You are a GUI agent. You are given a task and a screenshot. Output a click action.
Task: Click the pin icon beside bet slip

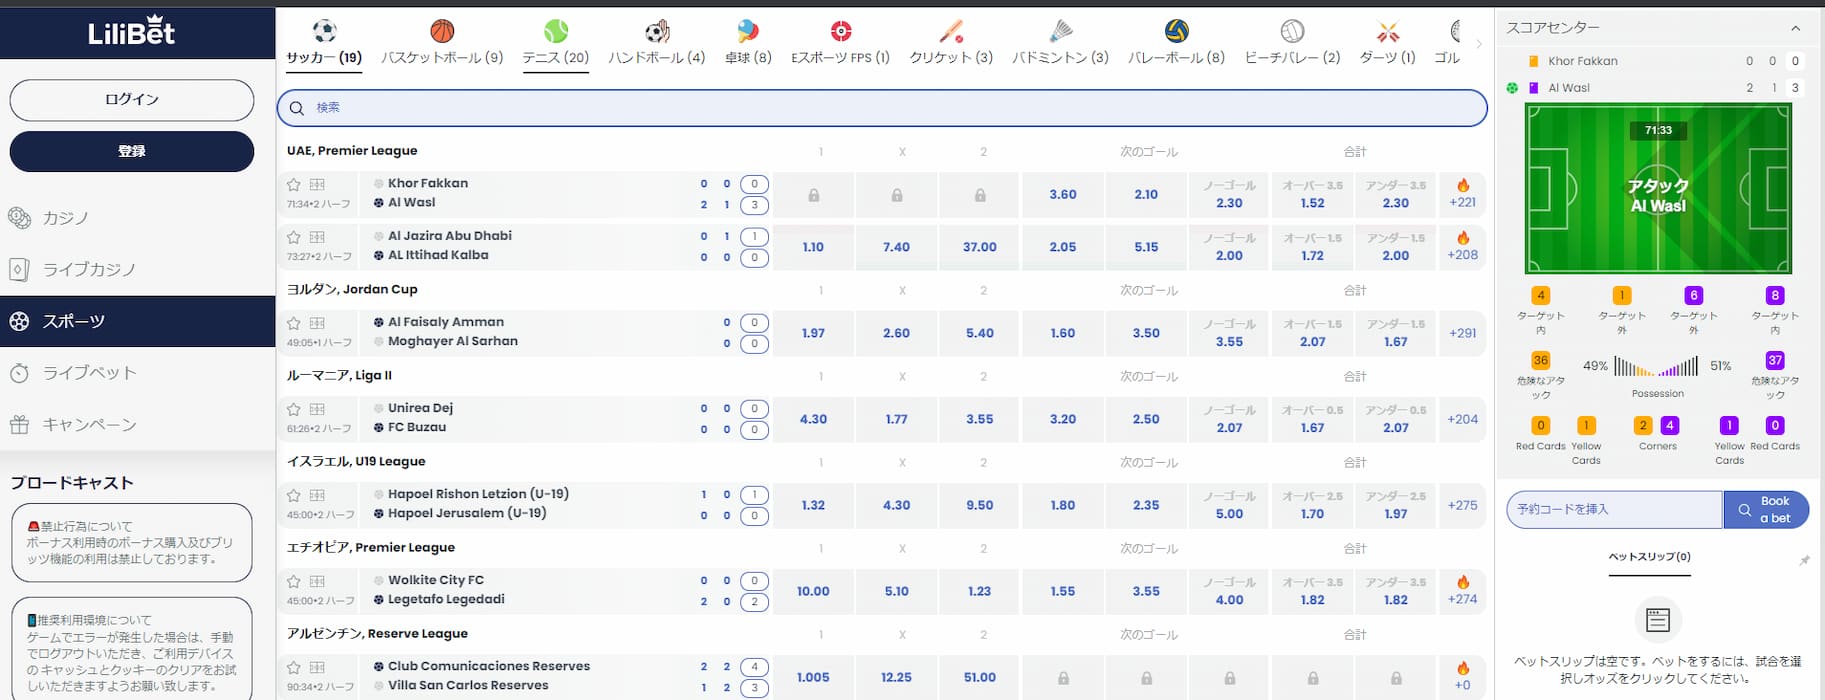[x=1804, y=560]
